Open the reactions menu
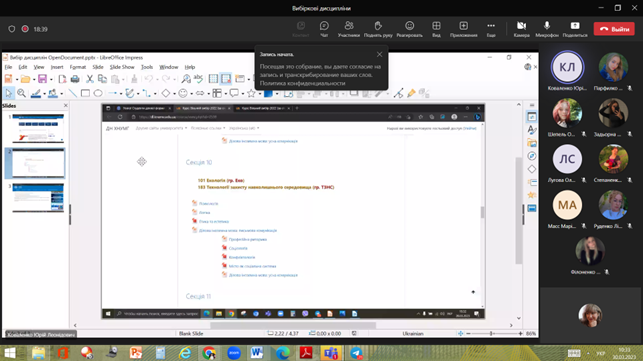This screenshot has height=361, width=643. click(409, 29)
